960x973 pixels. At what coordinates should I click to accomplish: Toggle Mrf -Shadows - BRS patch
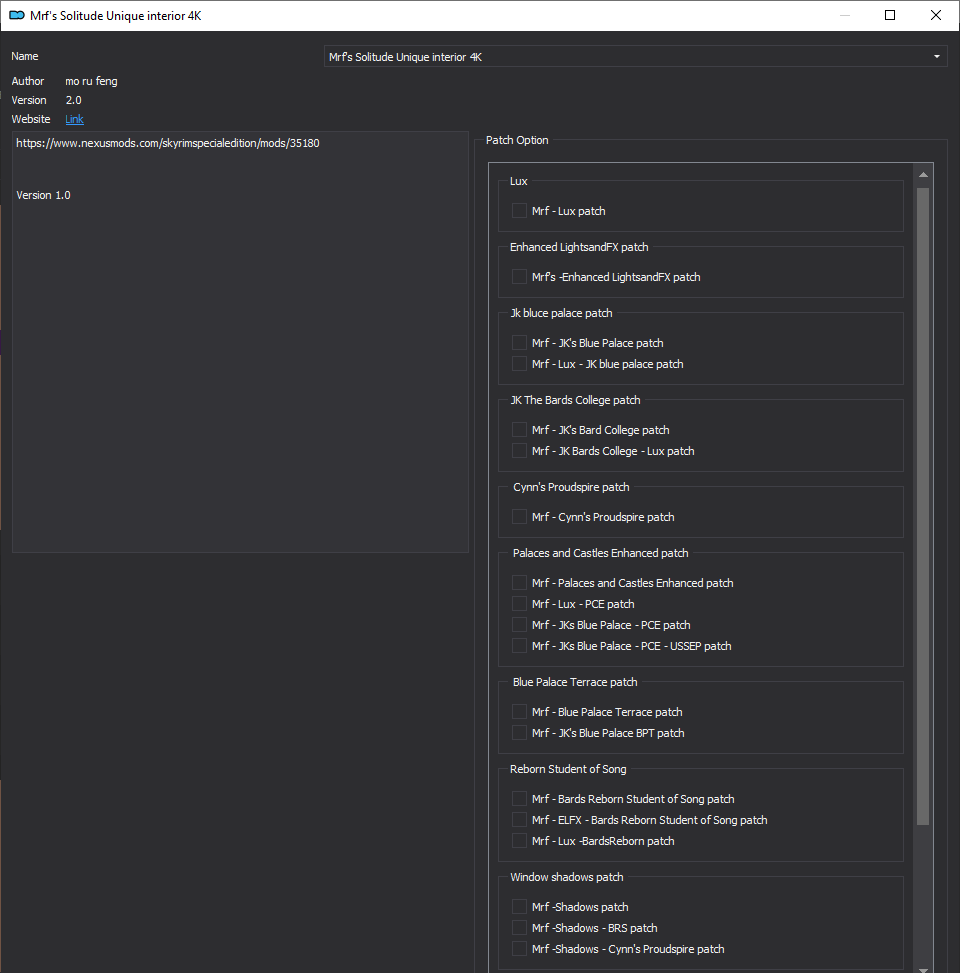tap(519, 927)
